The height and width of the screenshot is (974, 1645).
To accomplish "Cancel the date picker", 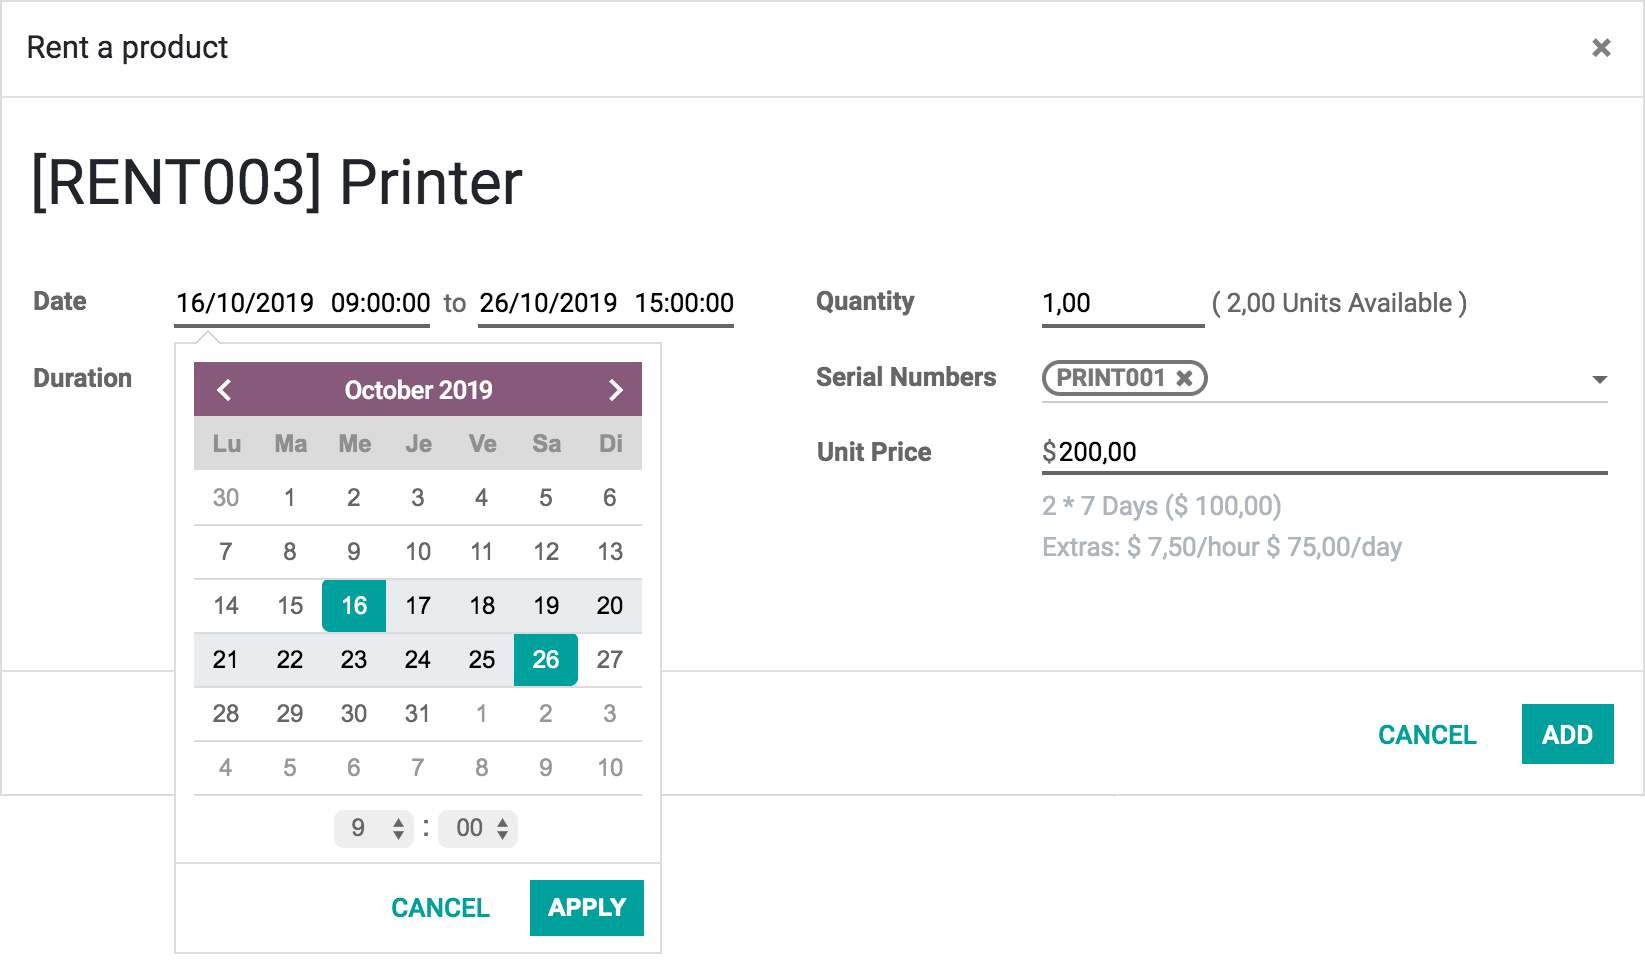I will (440, 907).
